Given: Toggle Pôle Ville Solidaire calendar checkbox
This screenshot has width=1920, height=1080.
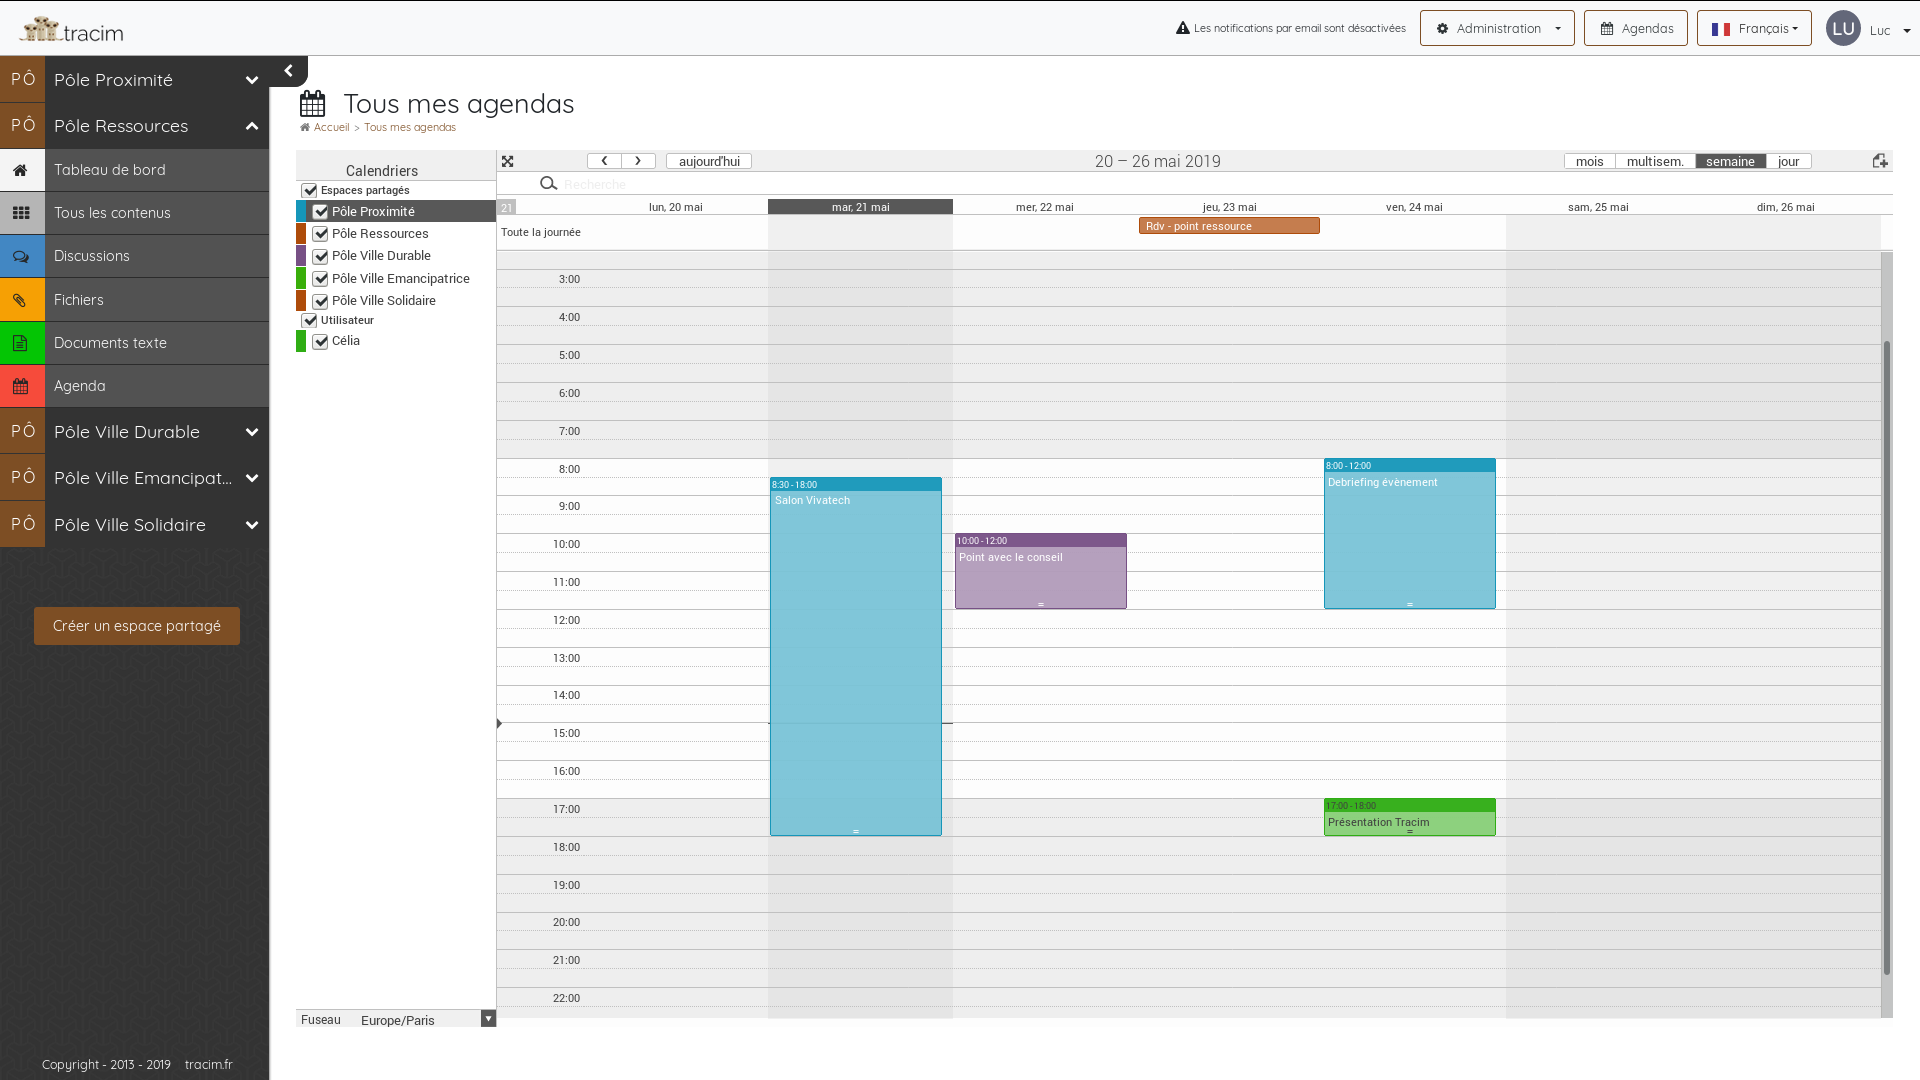Looking at the screenshot, I should [x=320, y=301].
